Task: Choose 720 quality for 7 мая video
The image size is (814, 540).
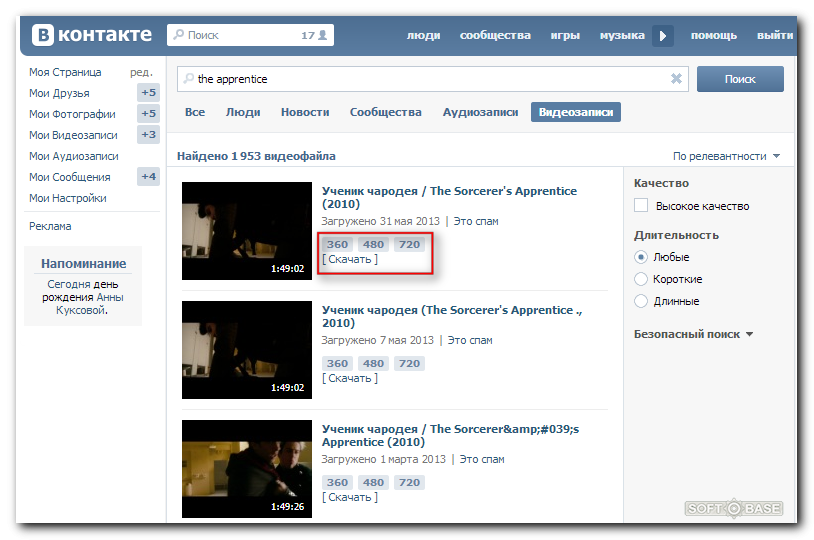Action: 409,363
